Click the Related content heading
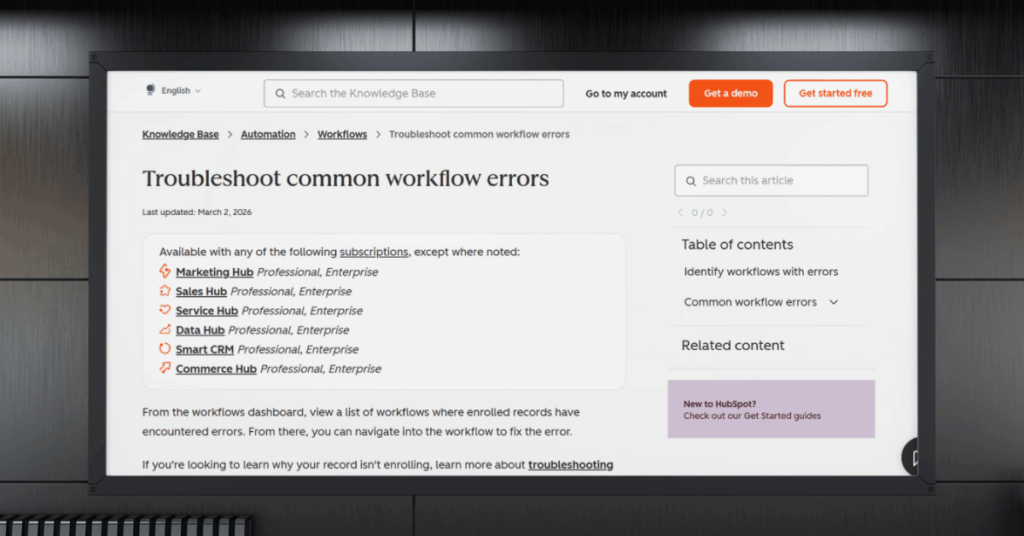1024x536 pixels. 733,345
